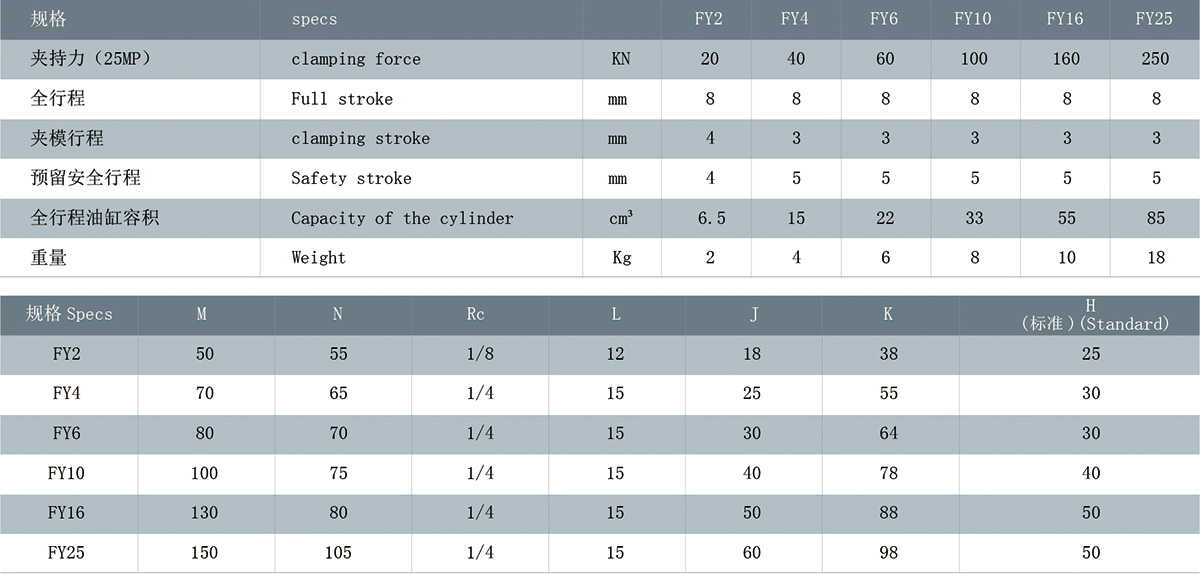Select the 'Safety stroke' row label
1200x574 pixels.
coord(351,178)
